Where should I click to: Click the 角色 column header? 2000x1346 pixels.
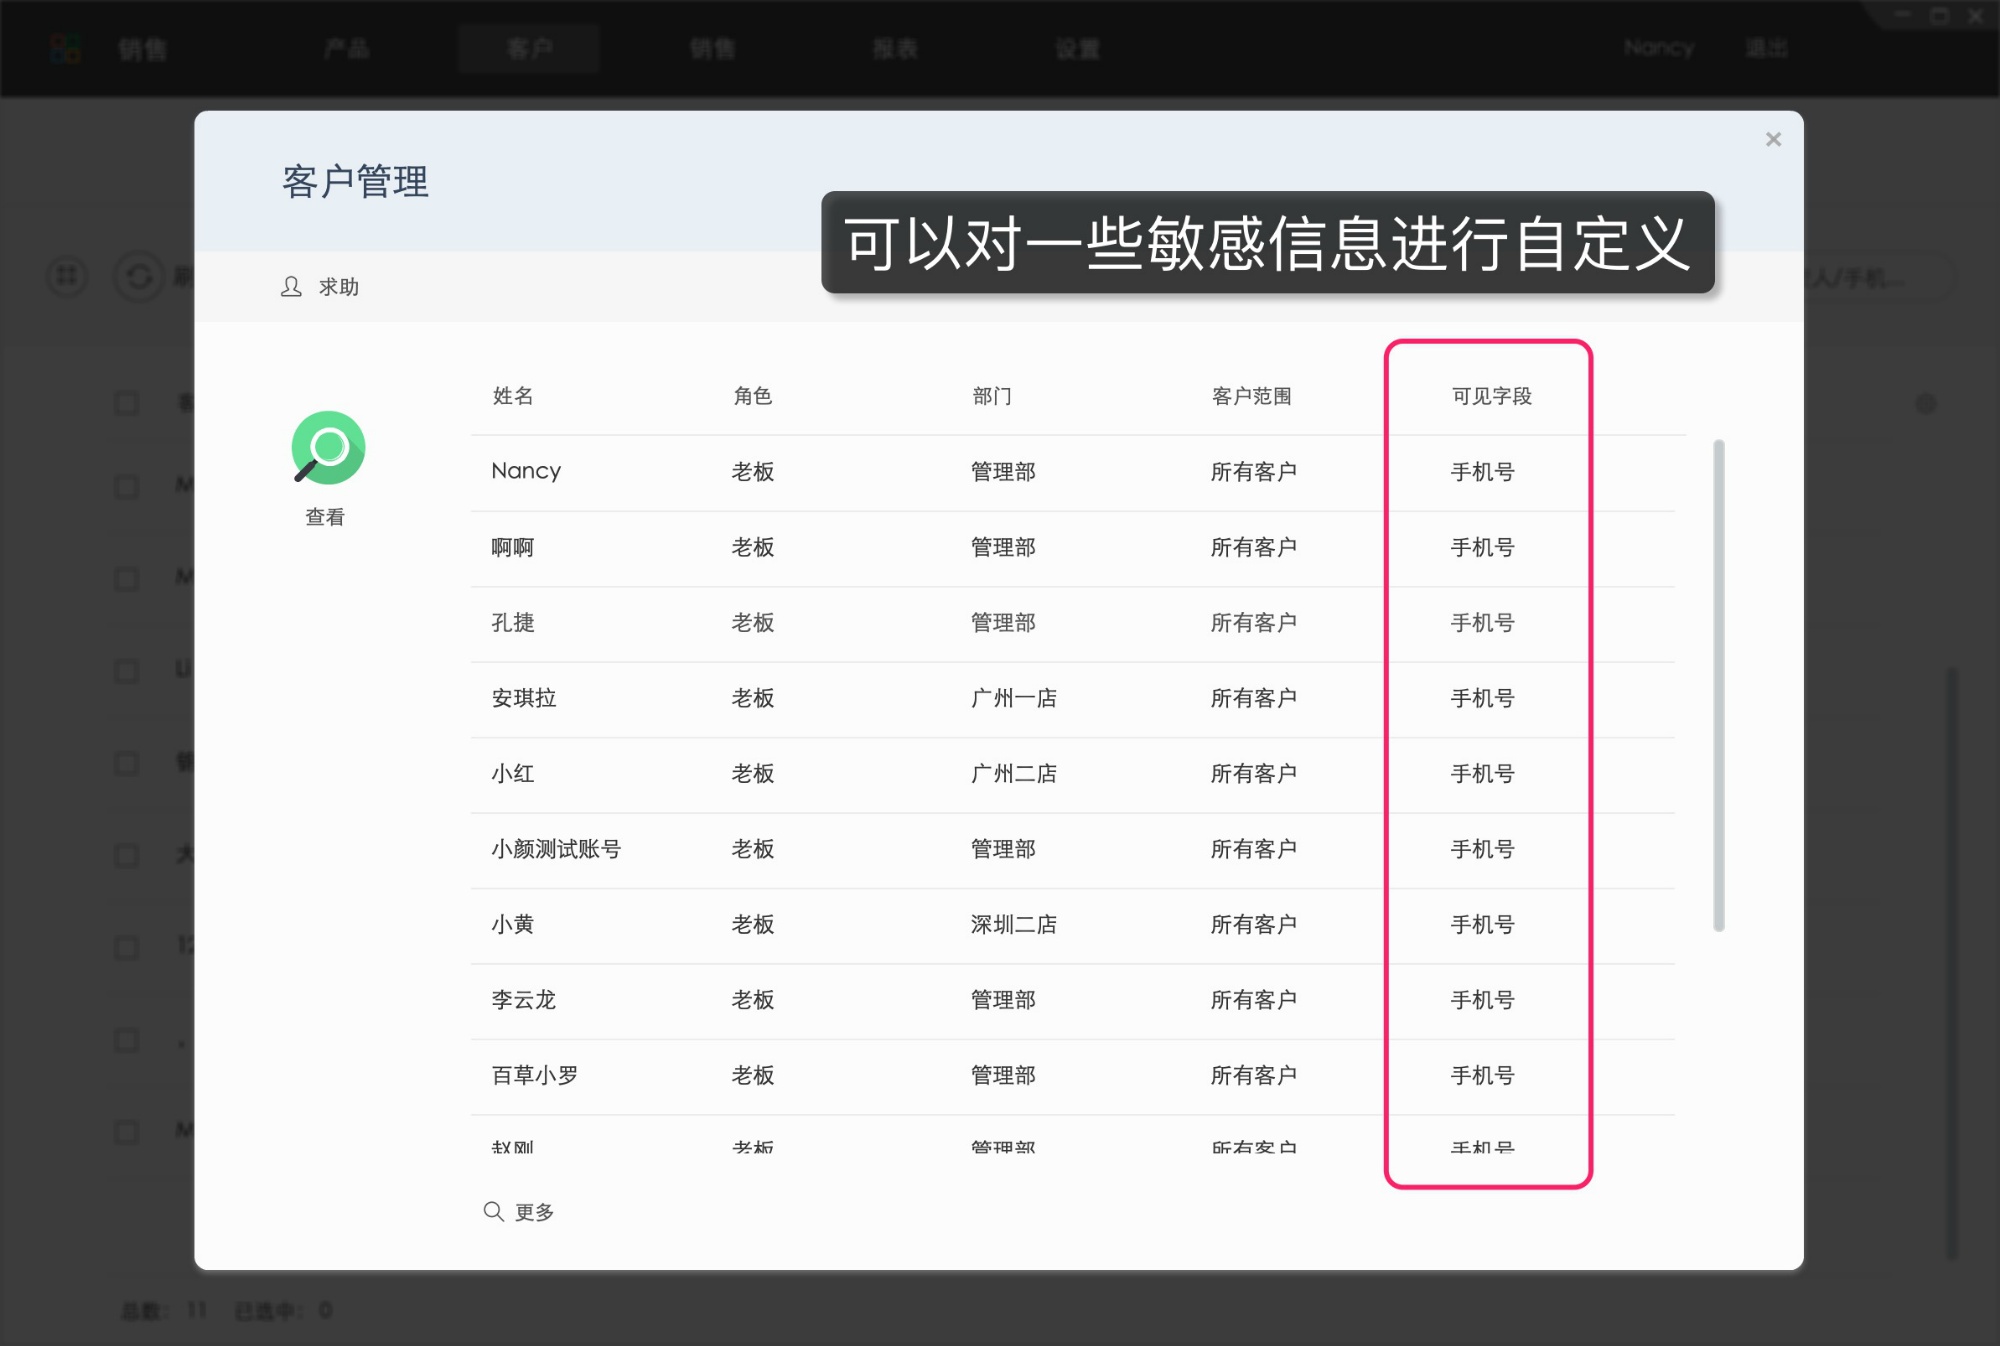click(753, 396)
